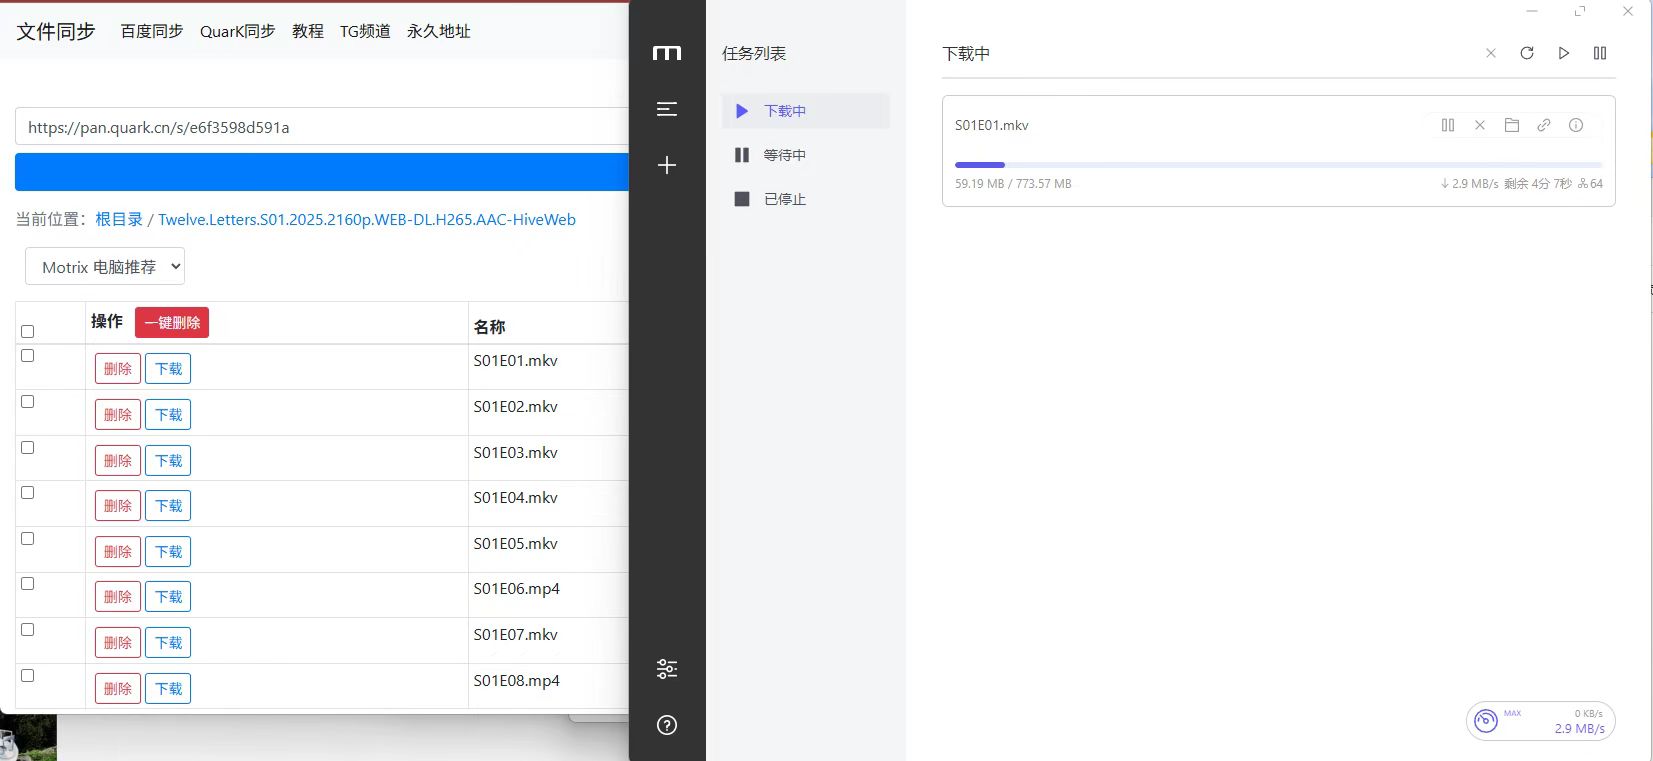Click the plus icon to add task

pos(667,165)
